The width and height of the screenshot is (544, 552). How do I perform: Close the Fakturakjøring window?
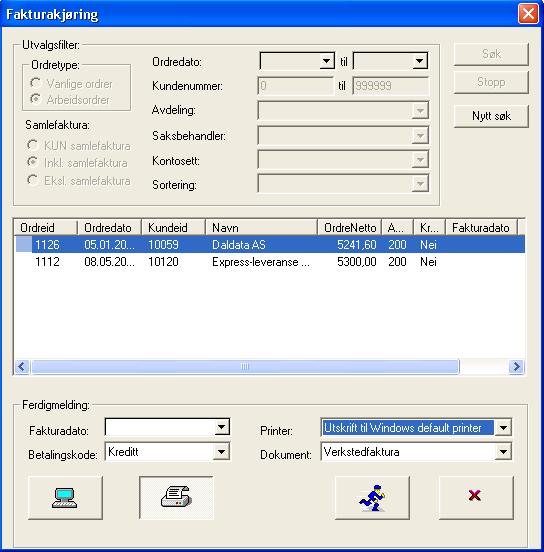pyautogui.click(x=528, y=14)
